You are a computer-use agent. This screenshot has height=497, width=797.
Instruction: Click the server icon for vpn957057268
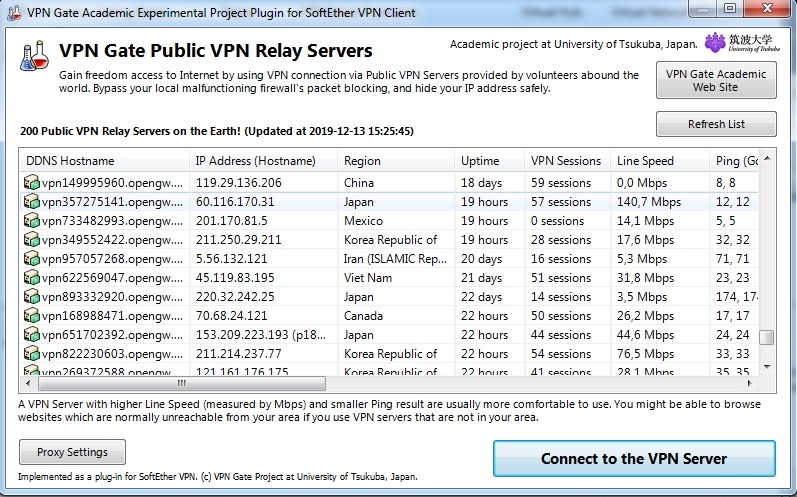point(32,259)
